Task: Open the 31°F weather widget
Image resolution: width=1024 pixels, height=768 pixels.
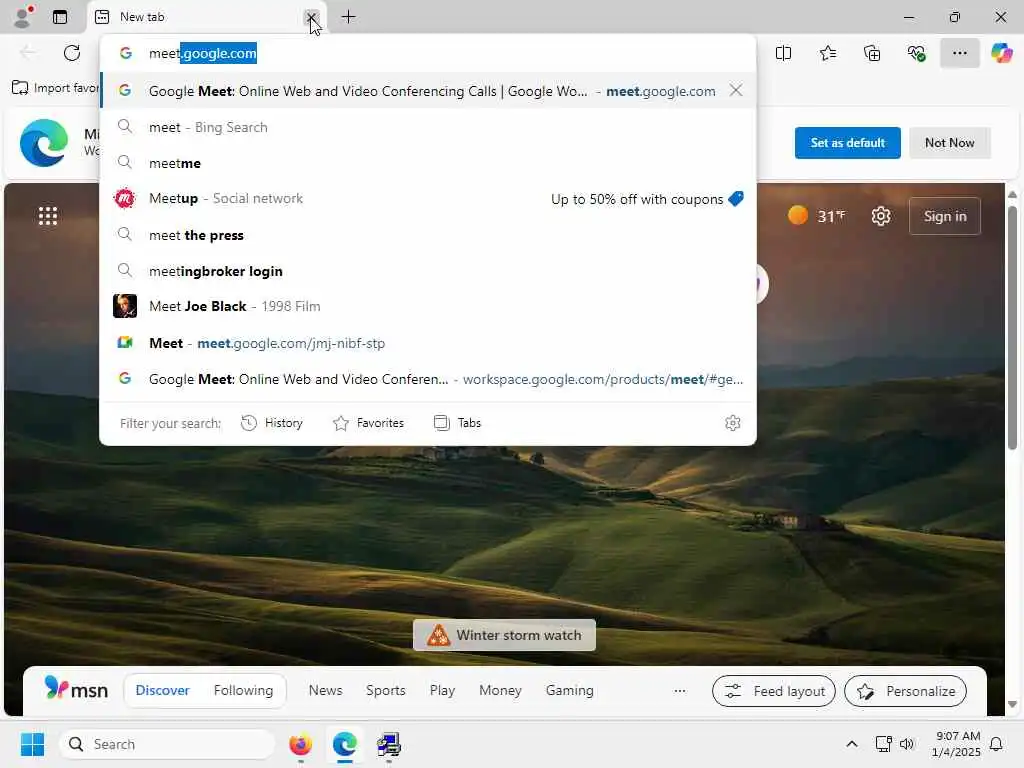Action: coord(817,216)
